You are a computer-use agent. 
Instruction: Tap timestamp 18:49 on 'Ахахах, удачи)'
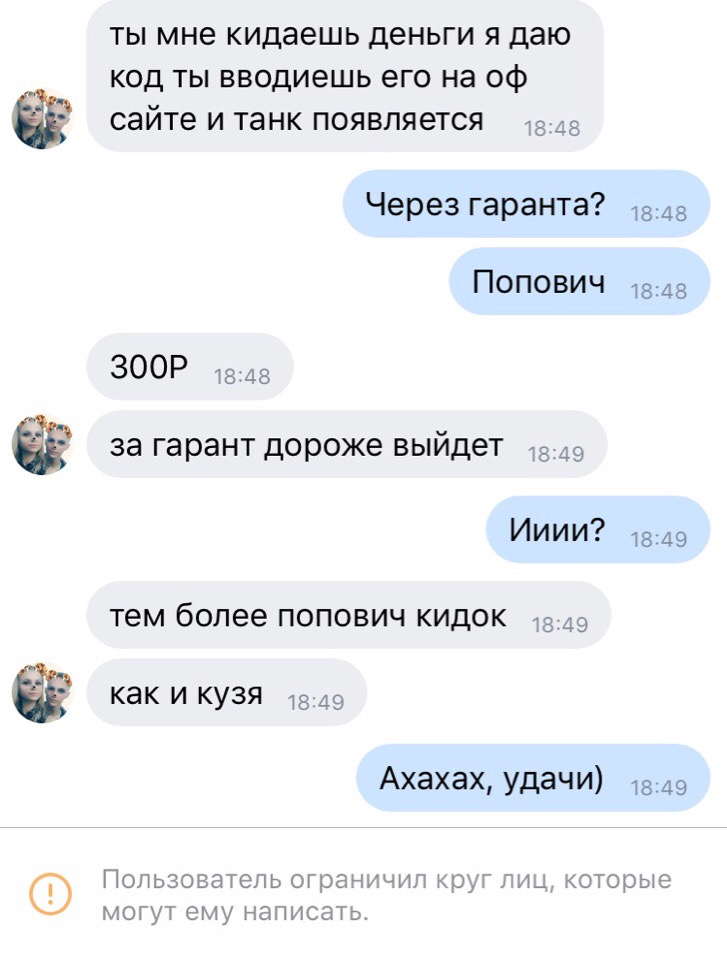coord(658,787)
